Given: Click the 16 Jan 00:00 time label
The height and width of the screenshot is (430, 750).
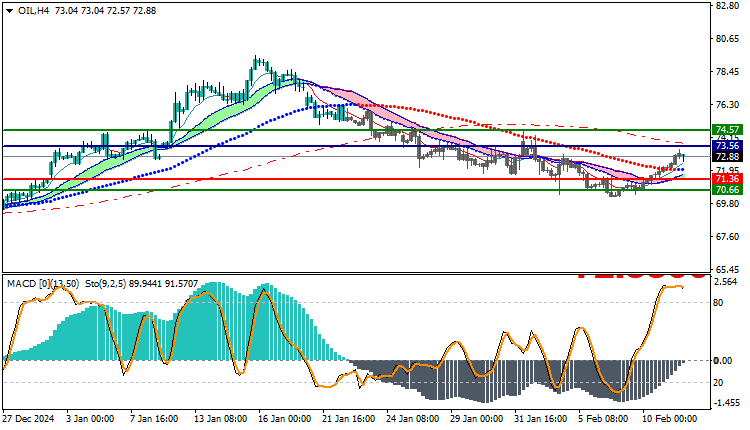Looking at the screenshot, I should click(x=285, y=419).
